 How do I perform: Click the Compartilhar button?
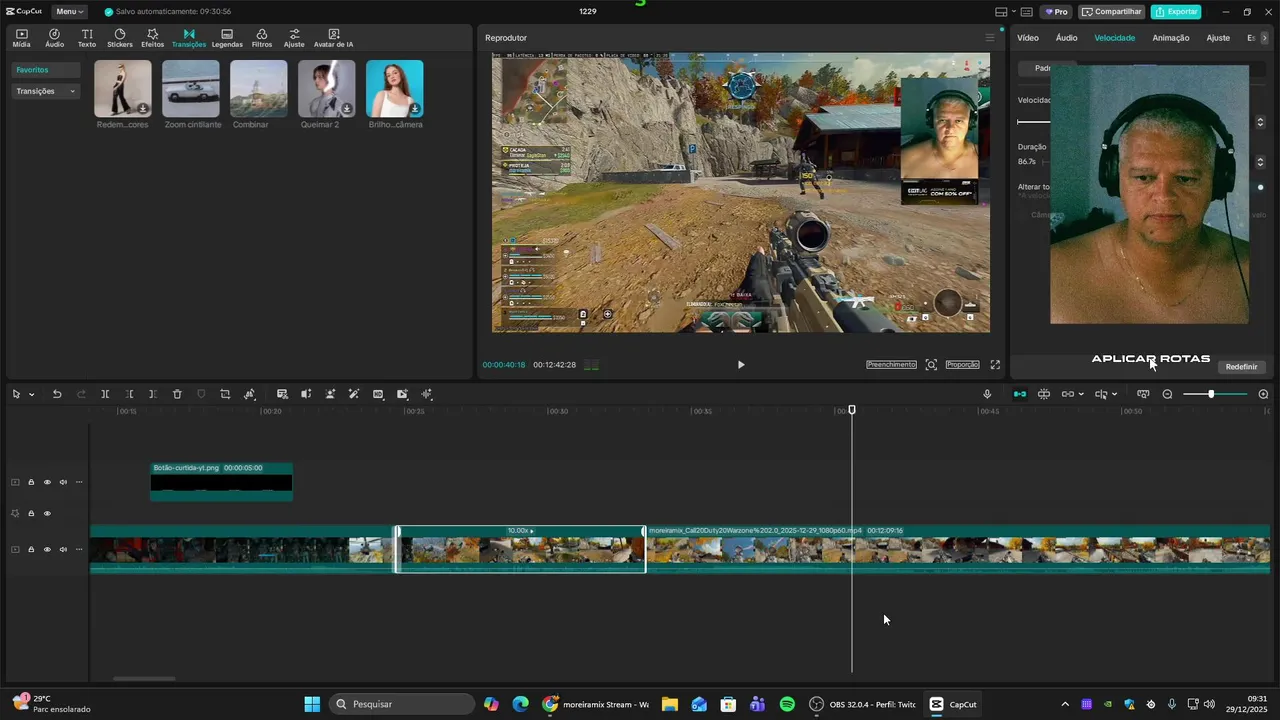1112,12
